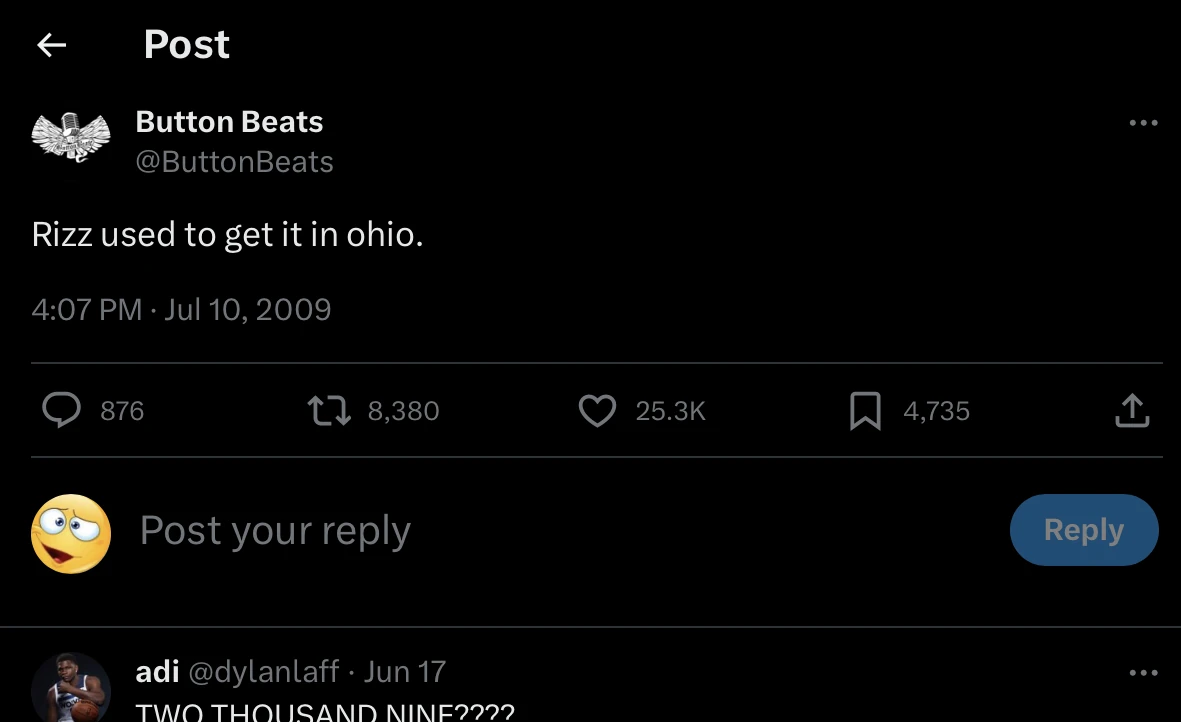The height and width of the screenshot is (722, 1181).
Task: Open more options on Button Beats post
Action: coord(1143,123)
